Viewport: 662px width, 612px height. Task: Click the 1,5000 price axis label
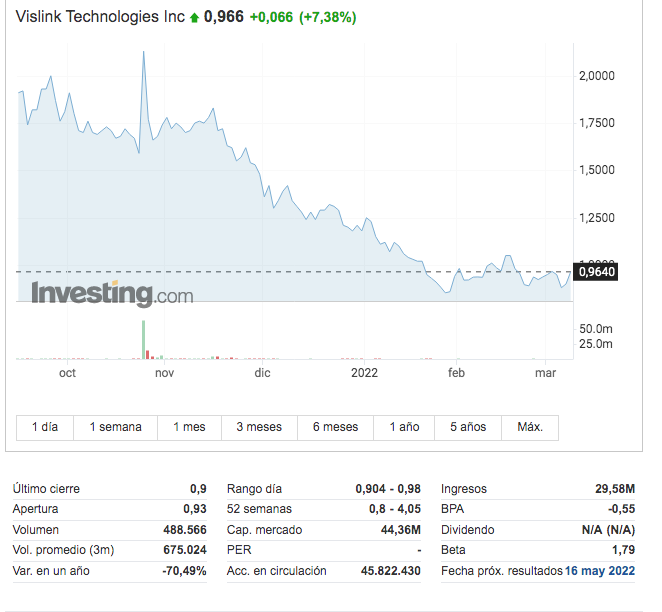click(597, 170)
